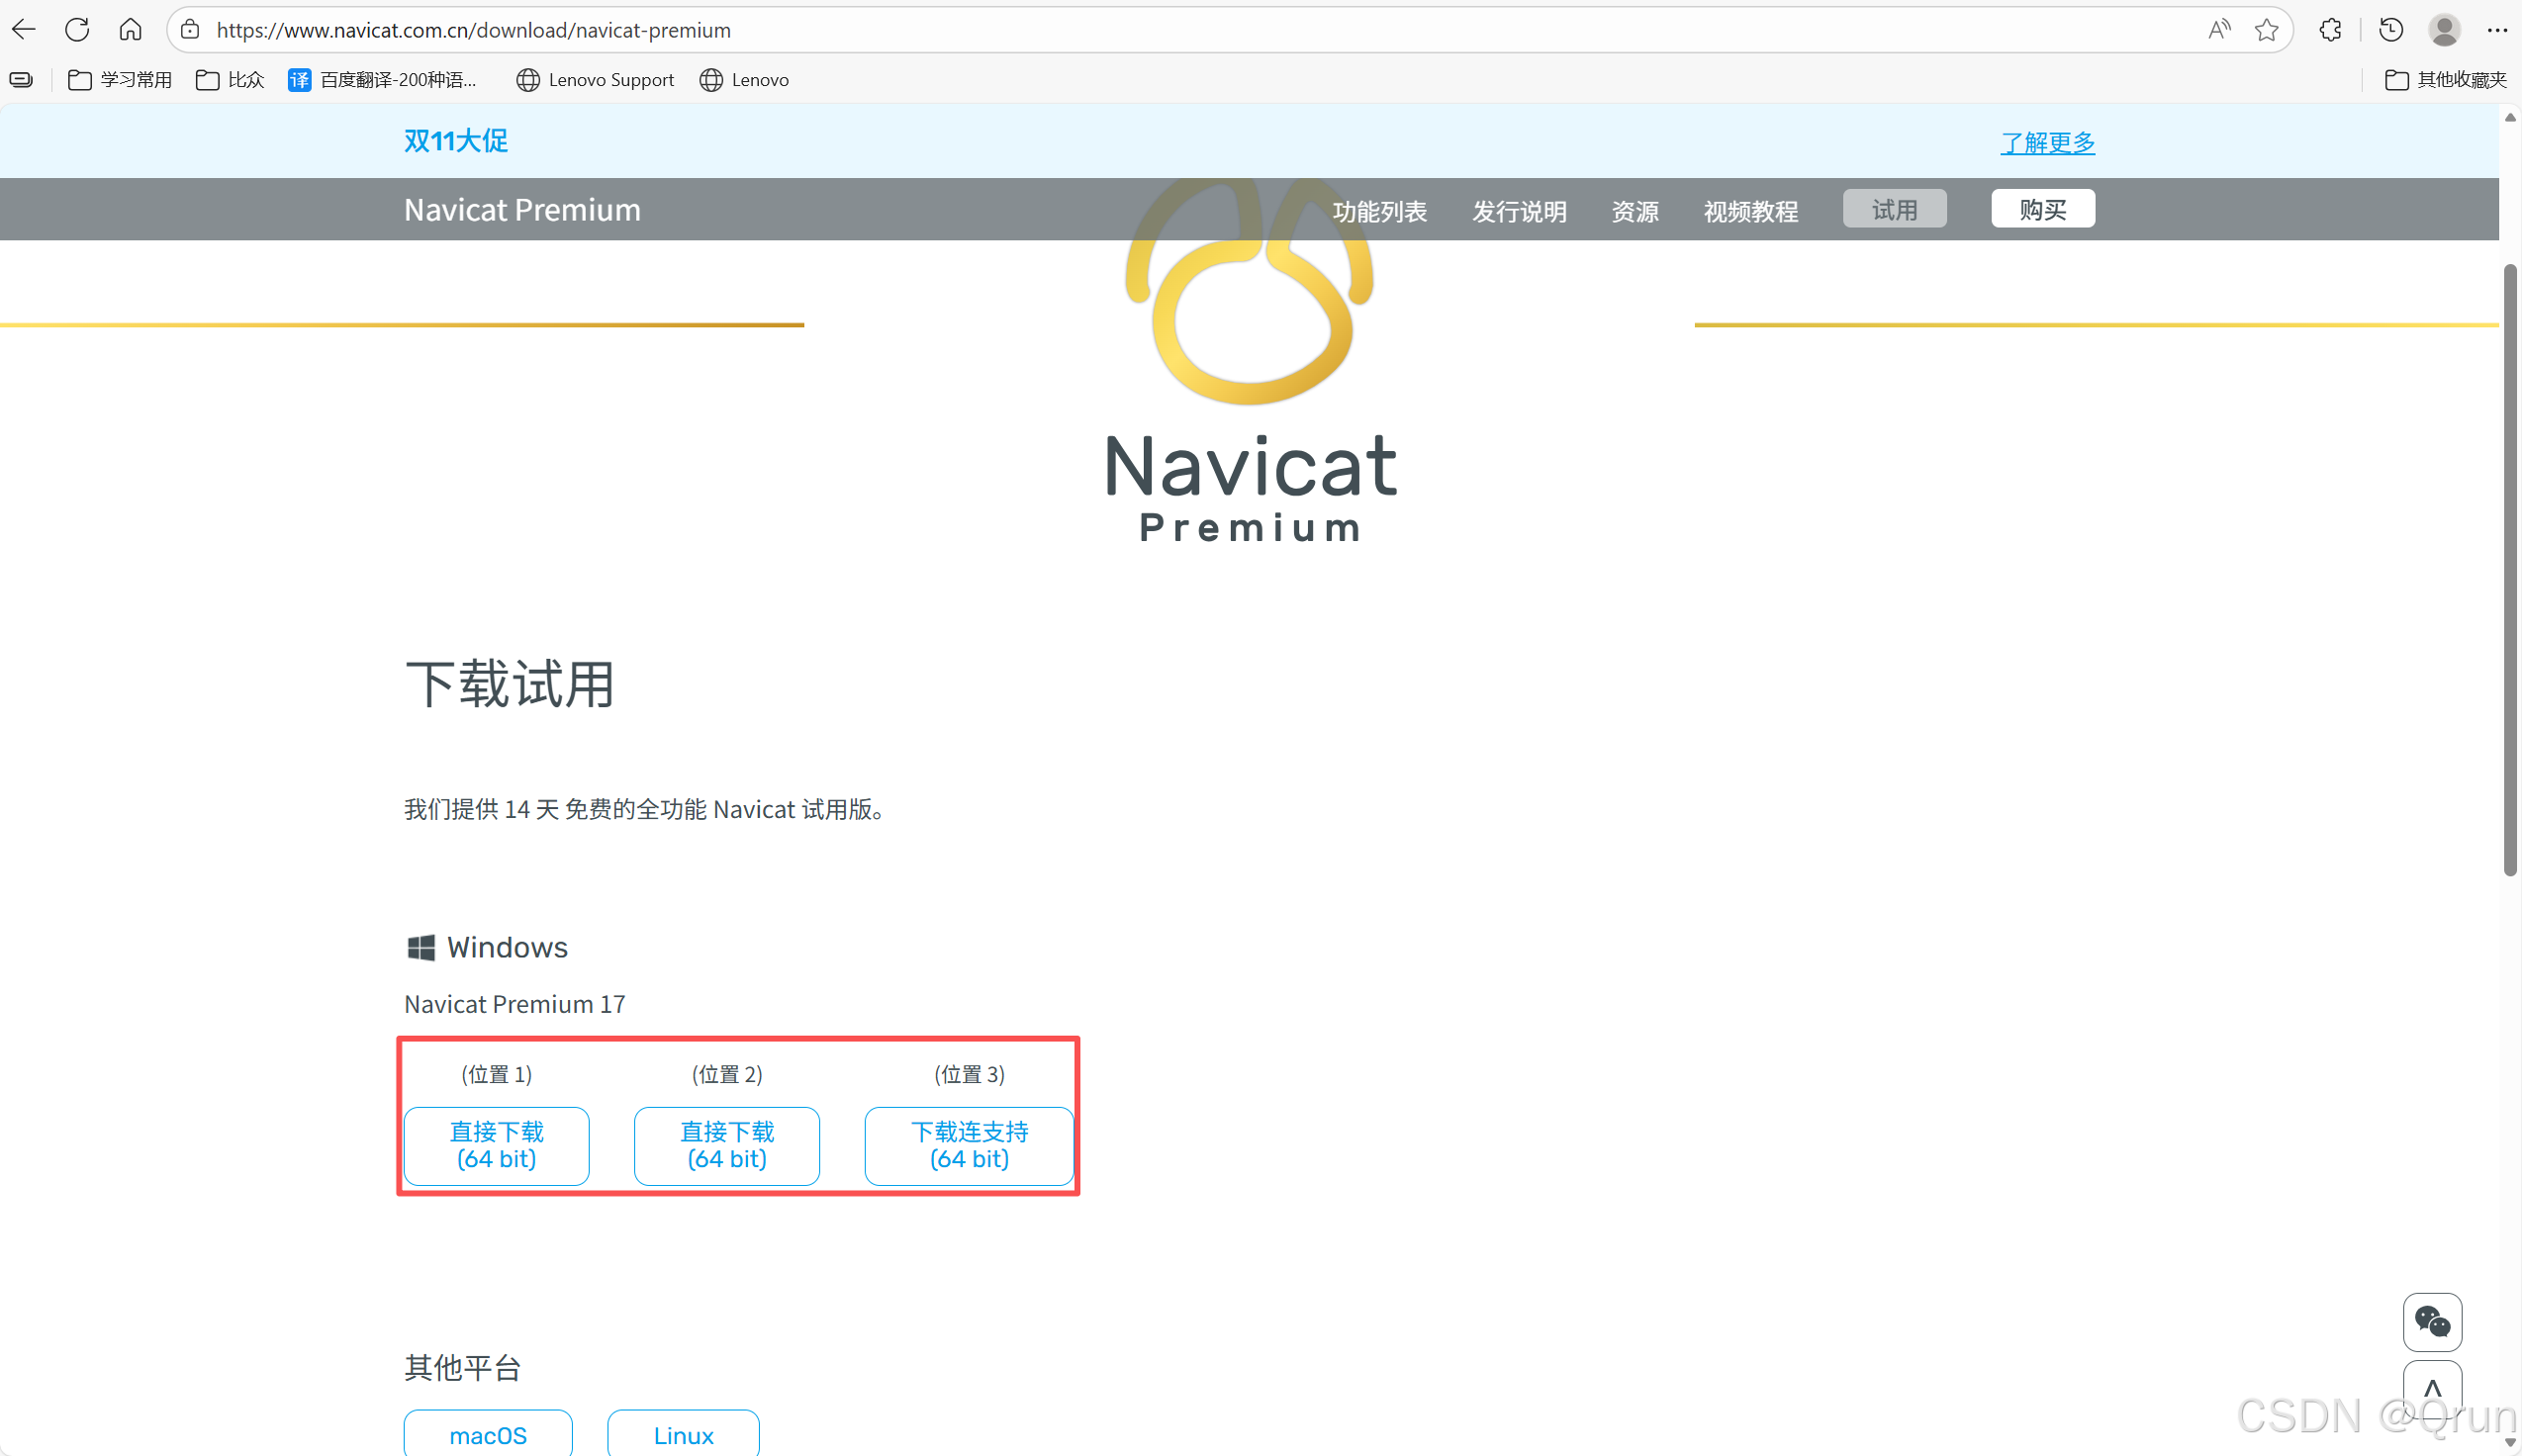This screenshot has height=1456, width=2522.
Task: Choose the Linux platform button
Action: point(683,1434)
